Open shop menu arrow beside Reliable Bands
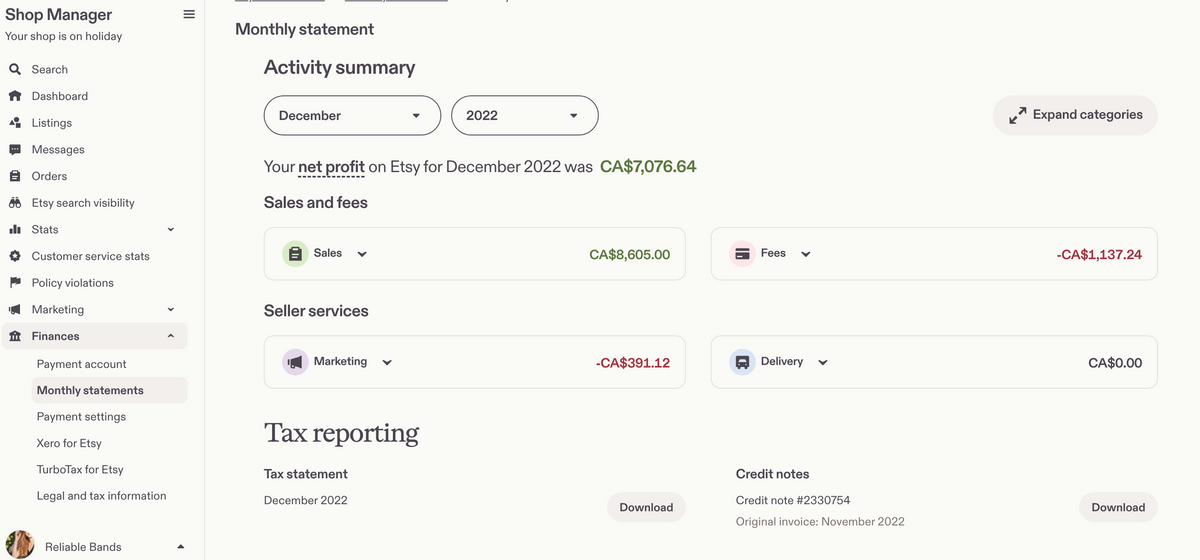 (x=180, y=547)
